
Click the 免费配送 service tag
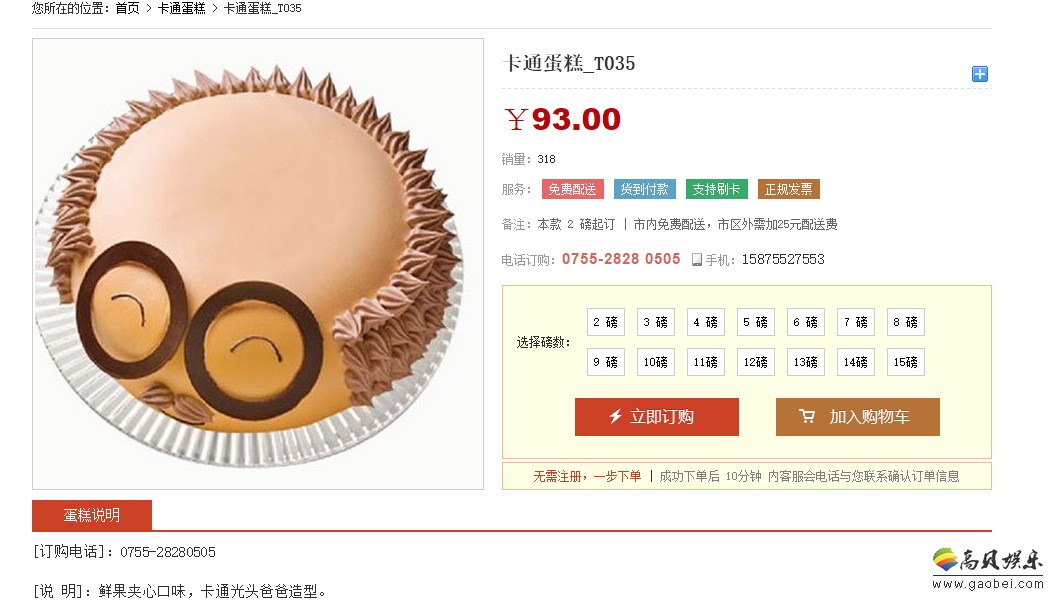click(573, 189)
